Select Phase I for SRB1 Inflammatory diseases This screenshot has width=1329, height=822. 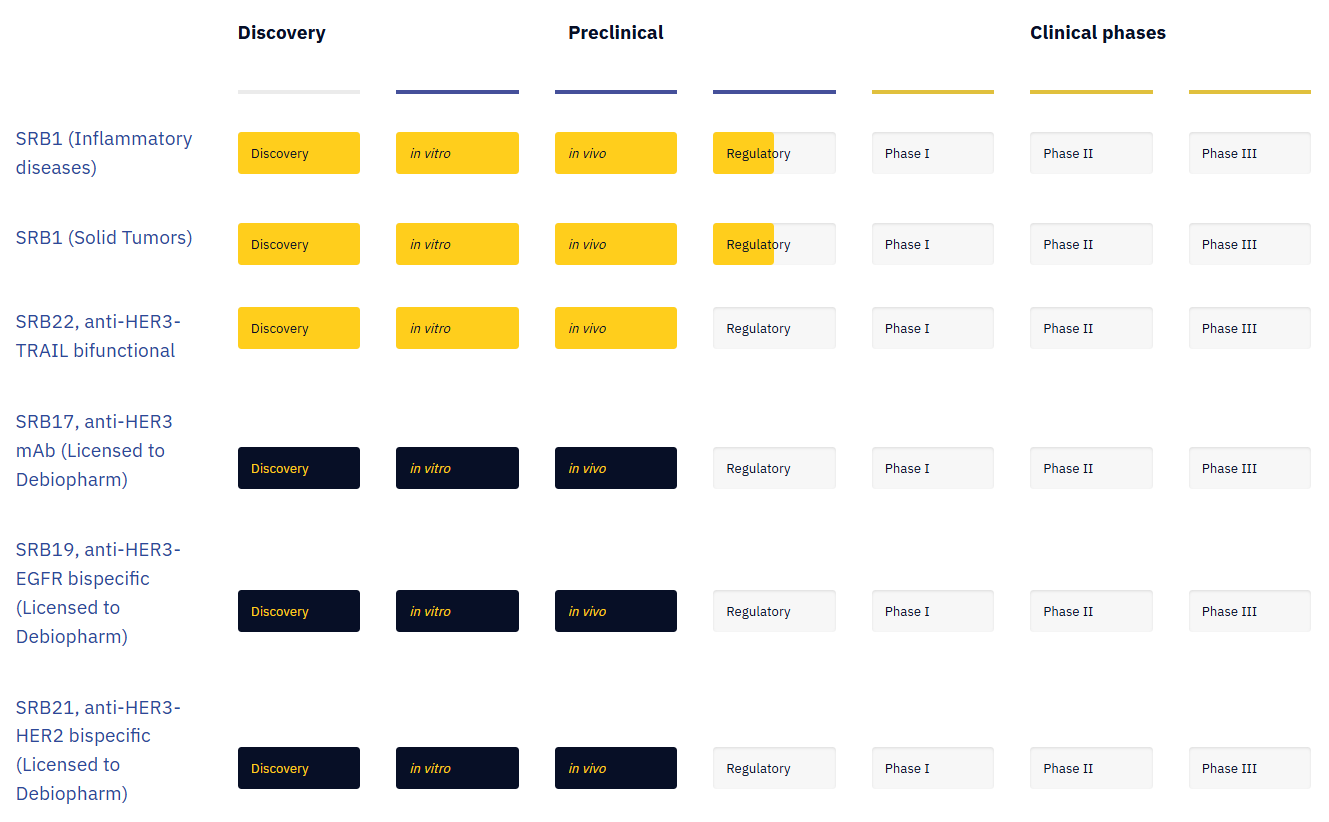(x=932, y=153)
